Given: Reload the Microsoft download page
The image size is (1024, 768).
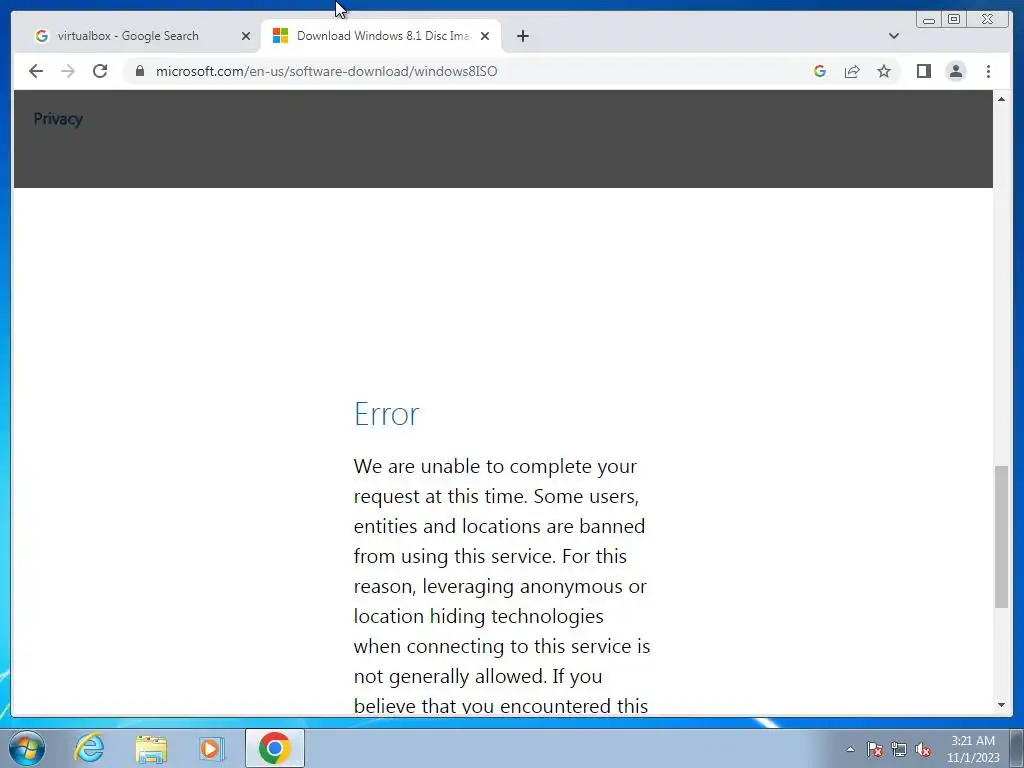Looking at the screenshot, I should pos(100,71).
